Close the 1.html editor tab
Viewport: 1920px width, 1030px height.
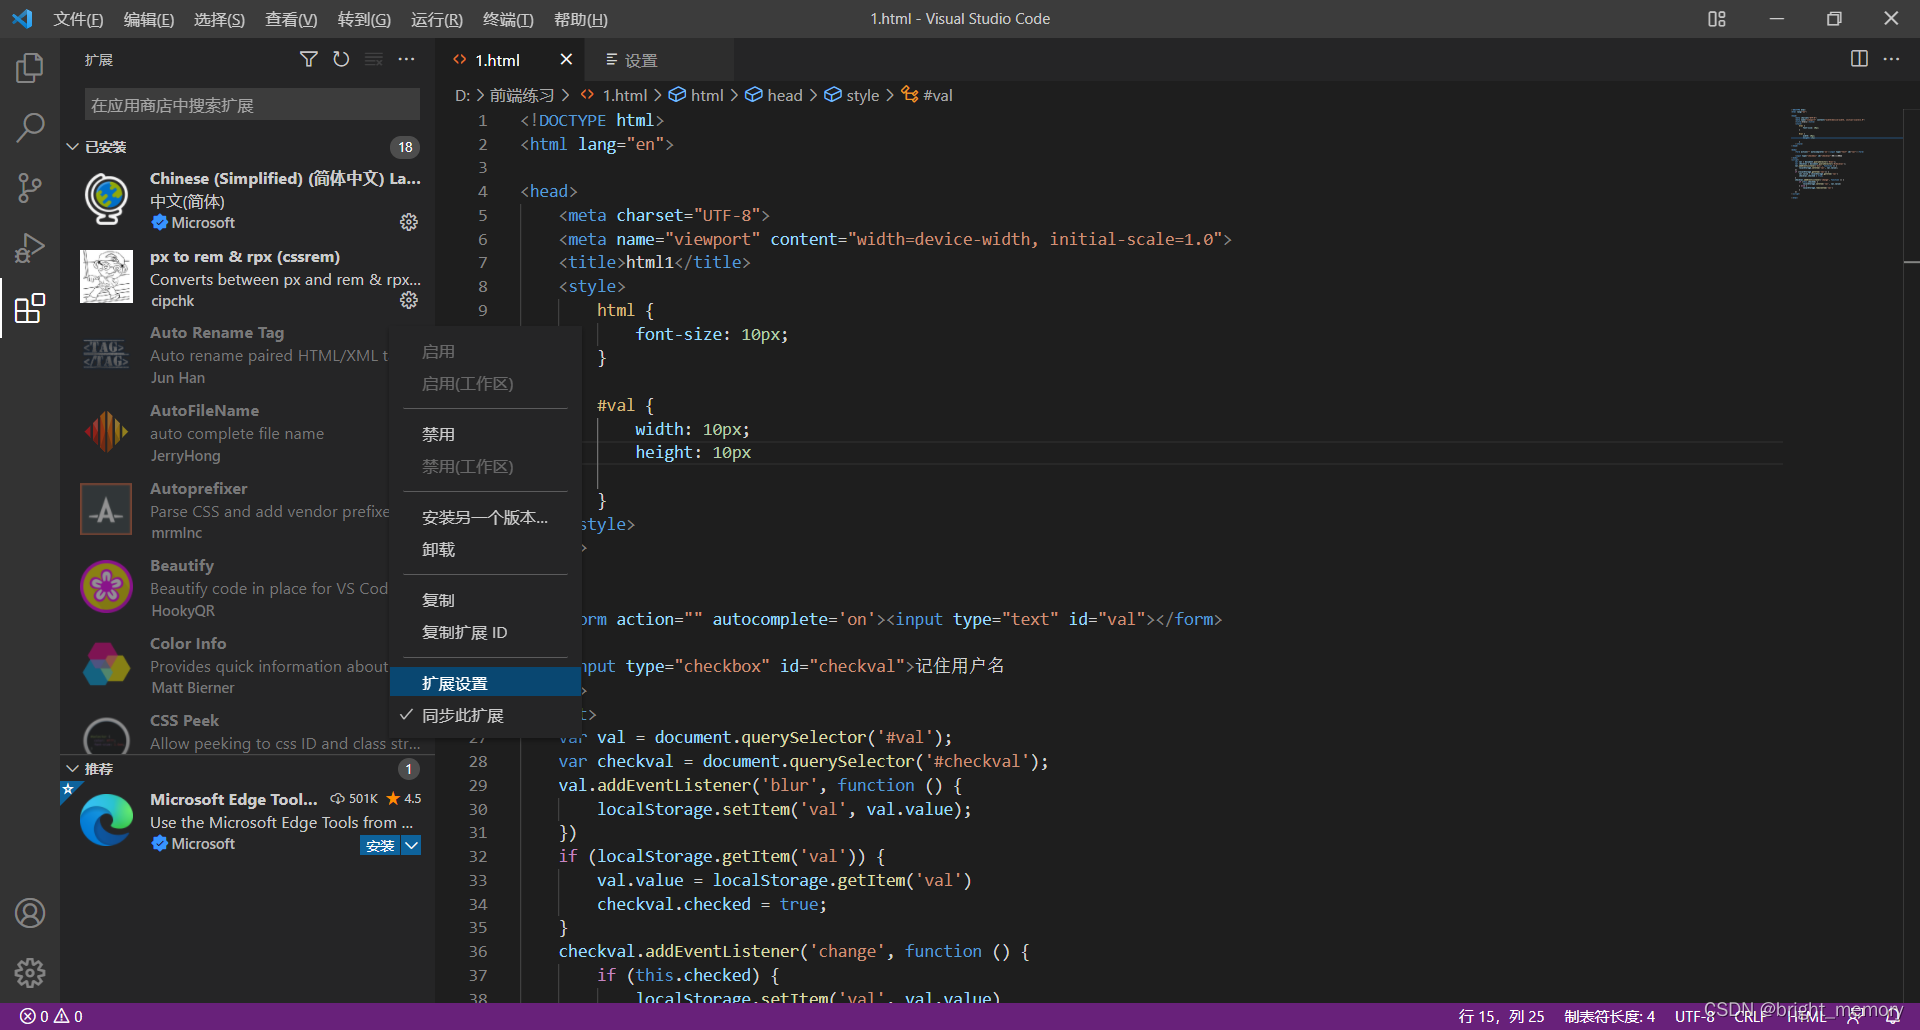[x=566, y=60]
